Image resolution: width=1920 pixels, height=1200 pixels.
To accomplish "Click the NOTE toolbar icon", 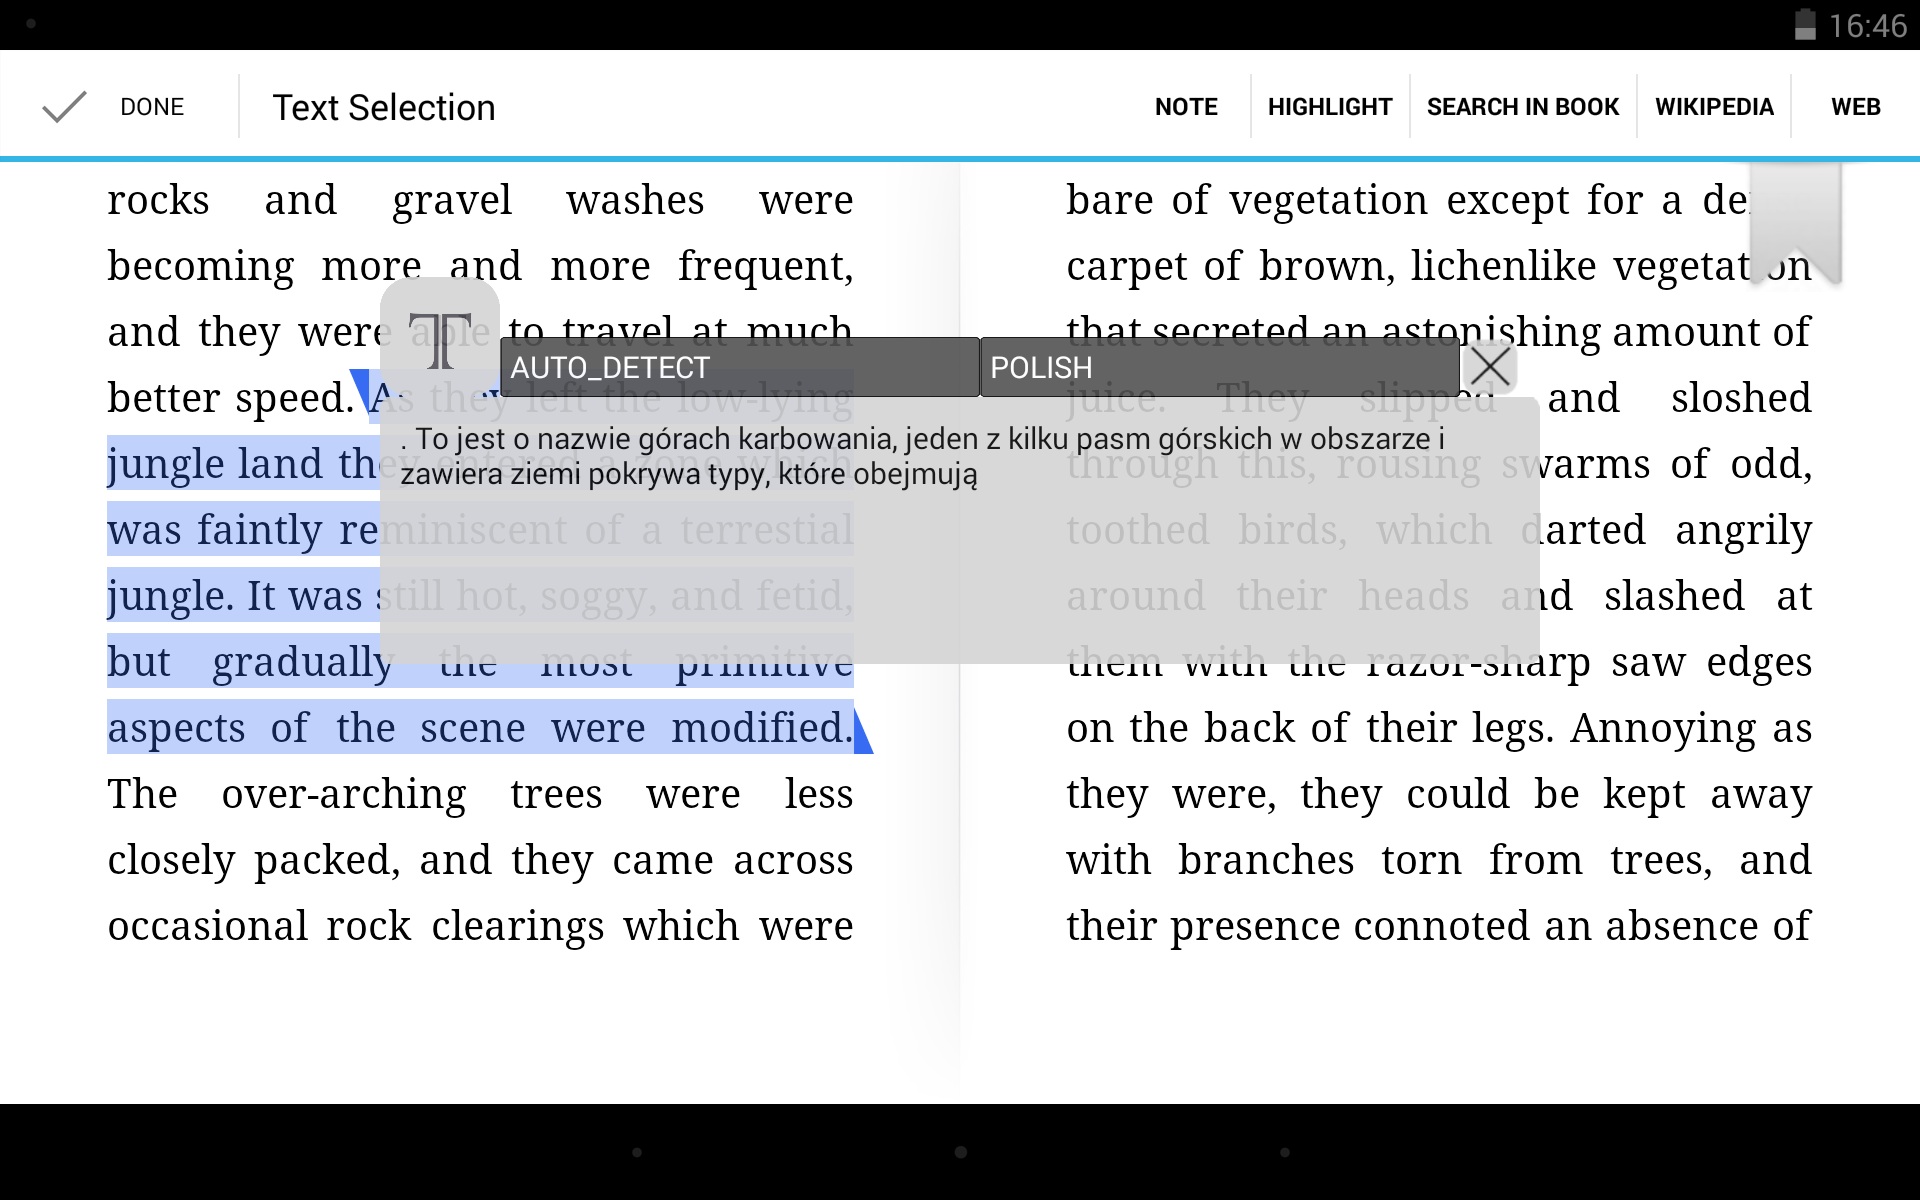I will [1185, 108].
